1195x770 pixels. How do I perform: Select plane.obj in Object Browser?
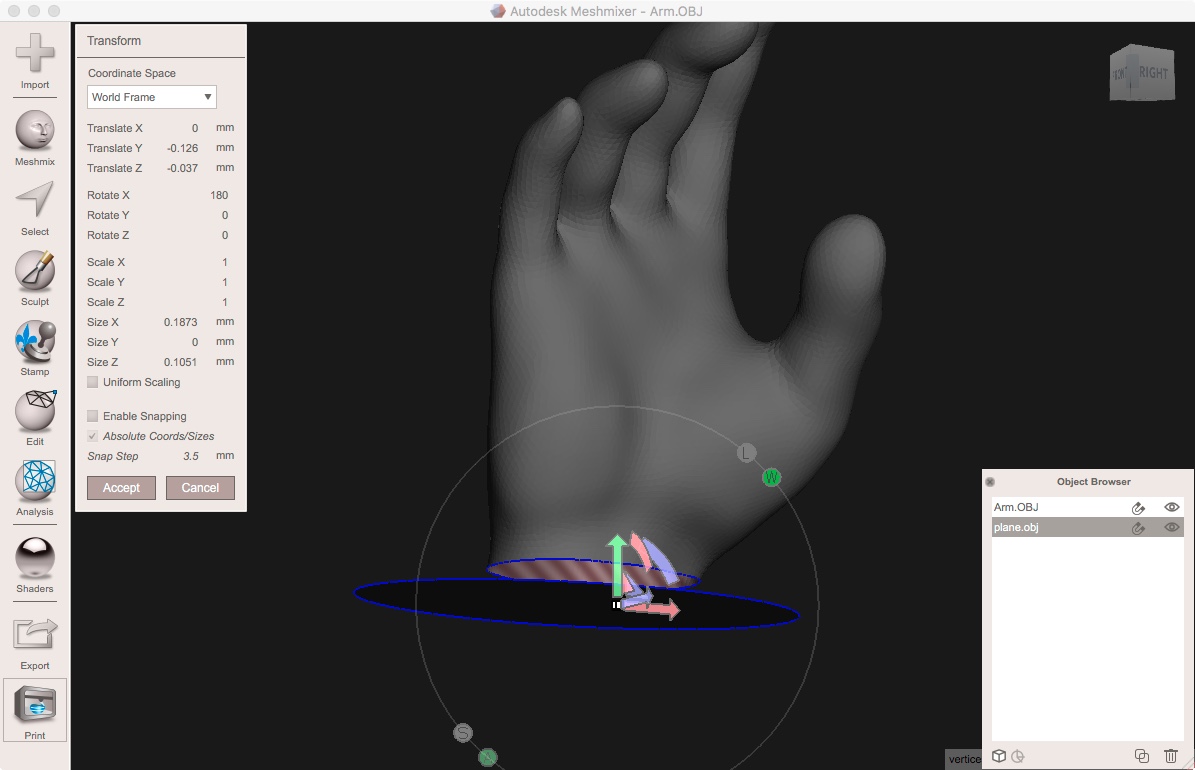(1088, 527)
